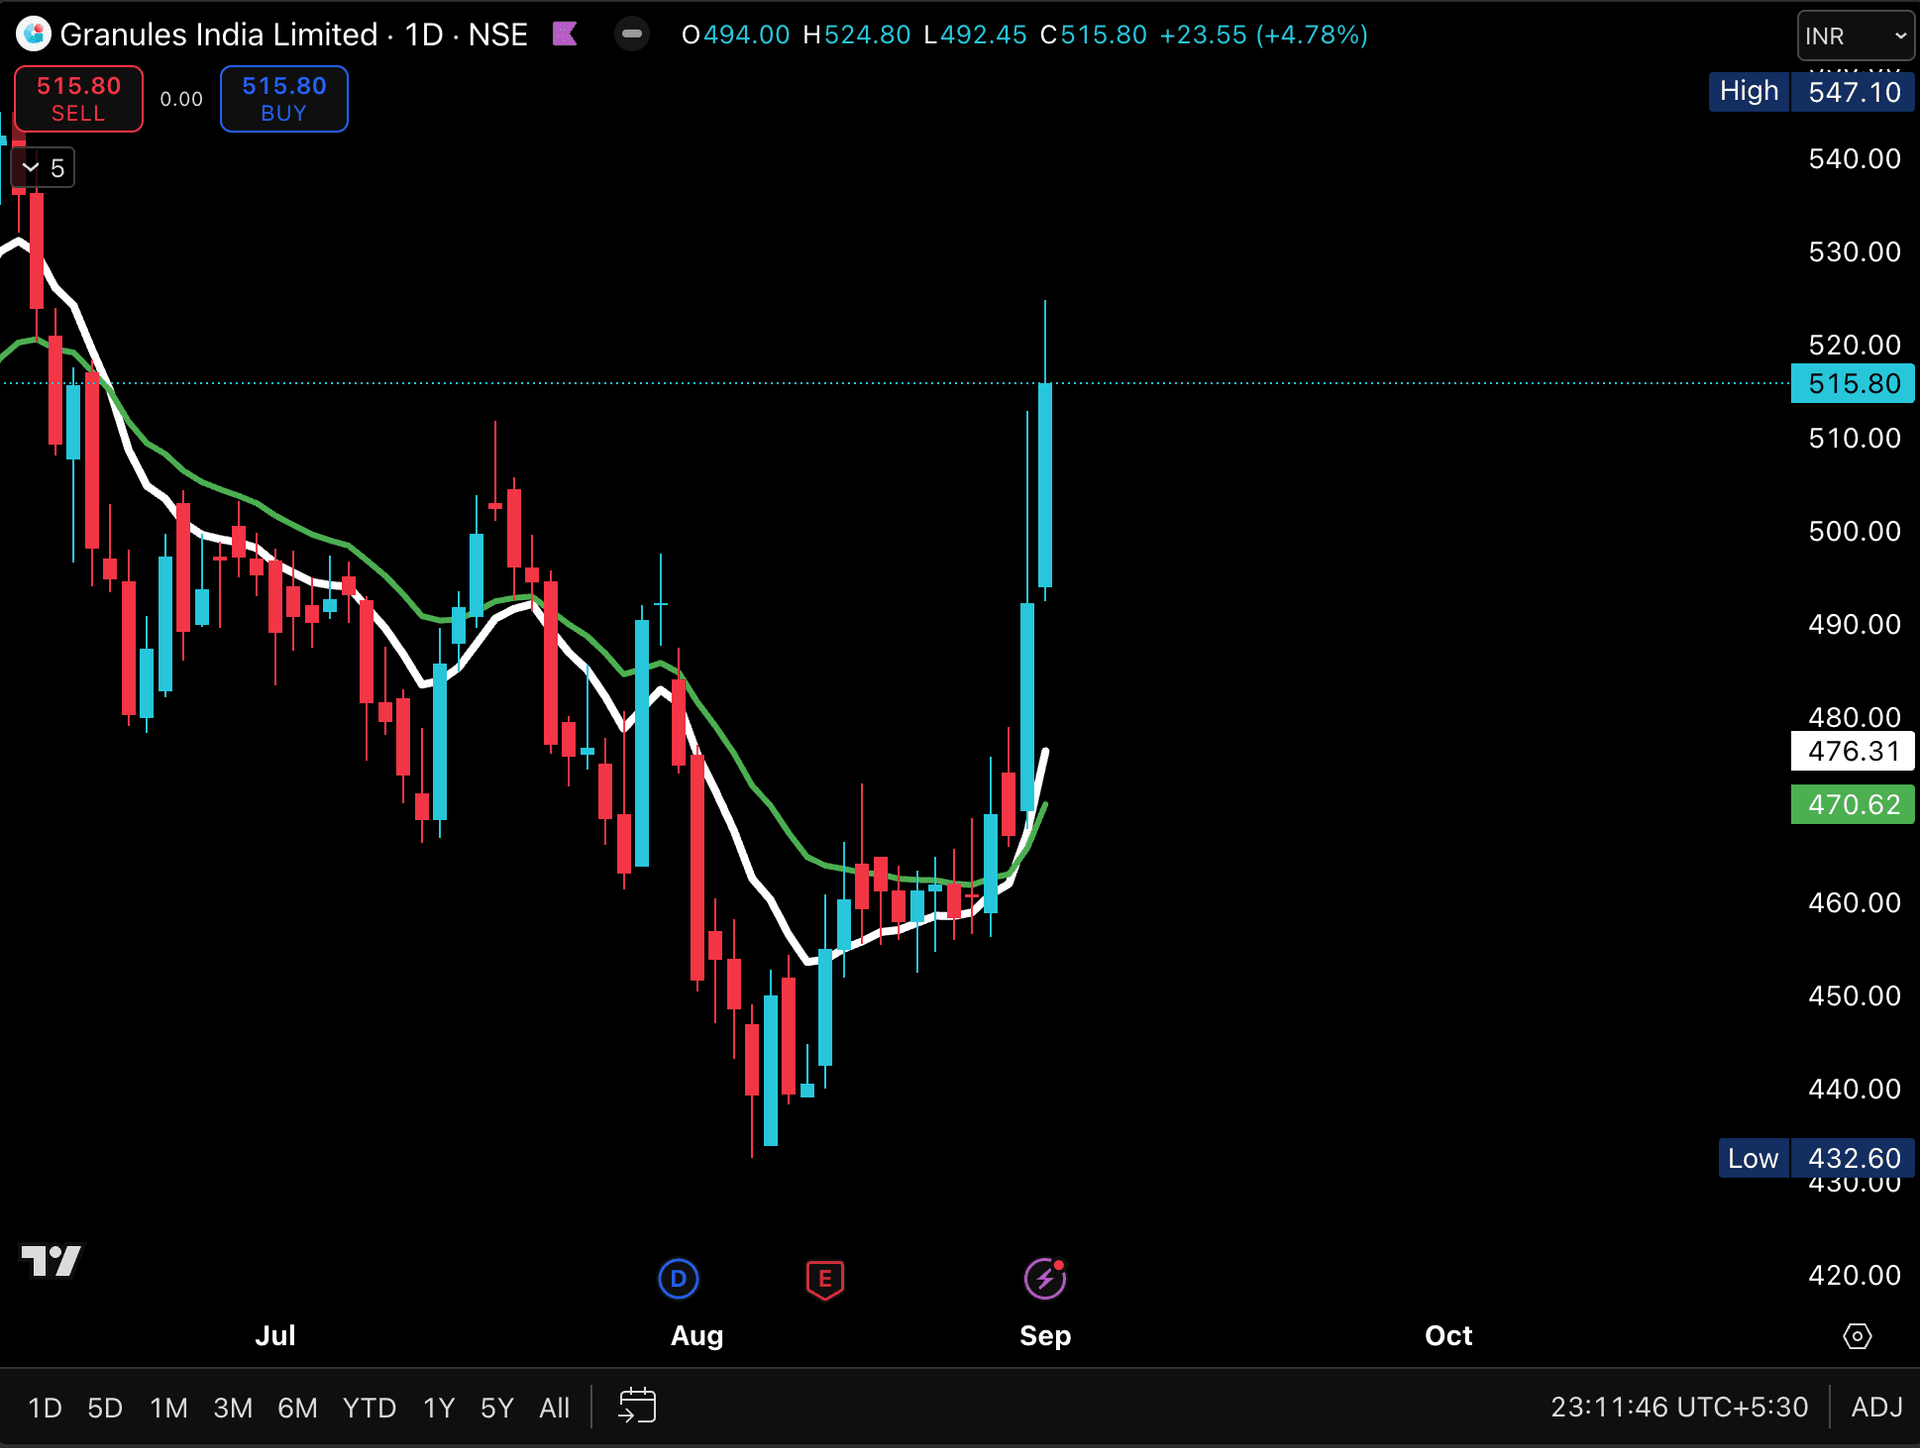1920x1448 pixels.
Task: Click the Aug label on time axis
Action: point(697,1336)
